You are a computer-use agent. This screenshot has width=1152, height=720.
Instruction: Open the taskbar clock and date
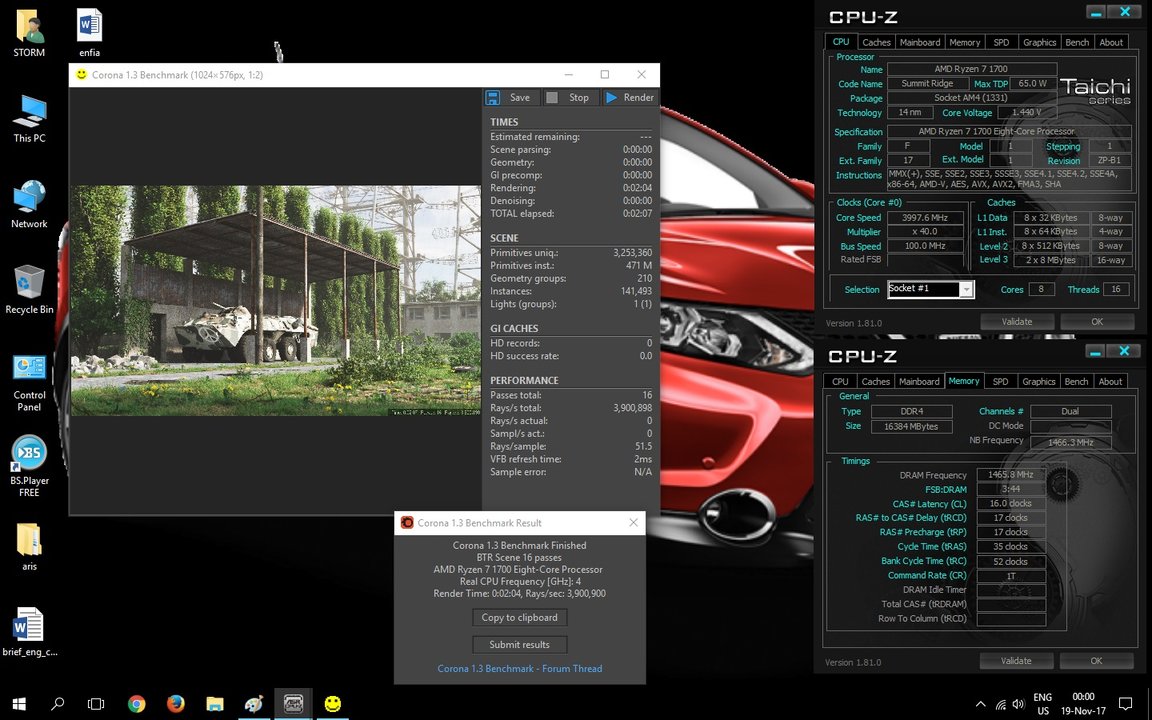(x=1083, y=704)
